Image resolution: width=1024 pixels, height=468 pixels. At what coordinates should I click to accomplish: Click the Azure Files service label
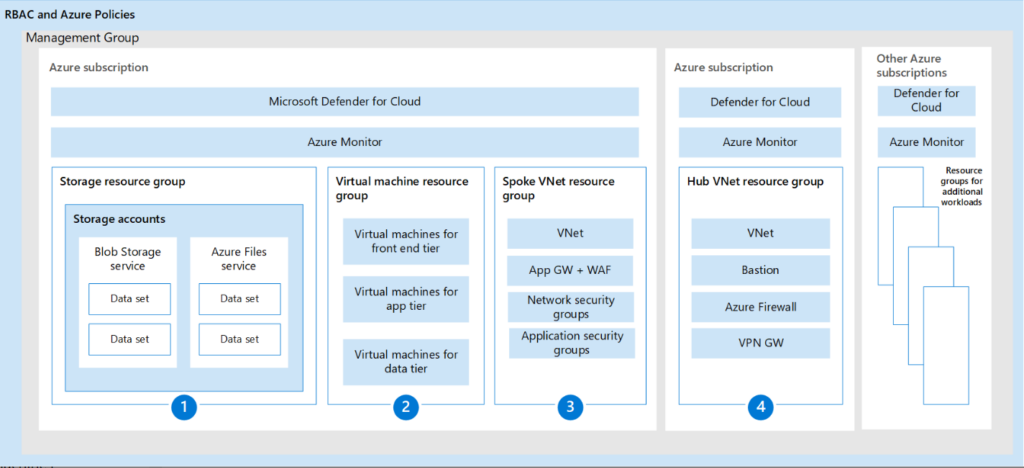(x=239, y=259)
